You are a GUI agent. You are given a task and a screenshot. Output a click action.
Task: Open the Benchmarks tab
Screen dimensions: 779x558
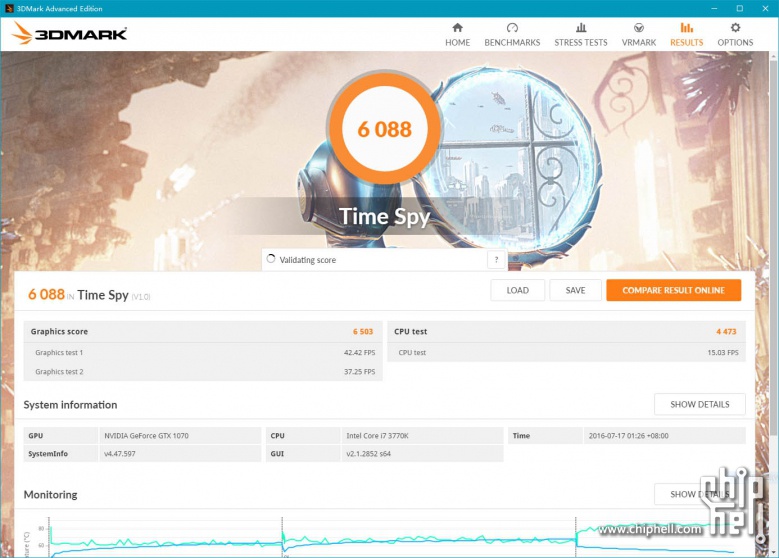tap(512, 35)
